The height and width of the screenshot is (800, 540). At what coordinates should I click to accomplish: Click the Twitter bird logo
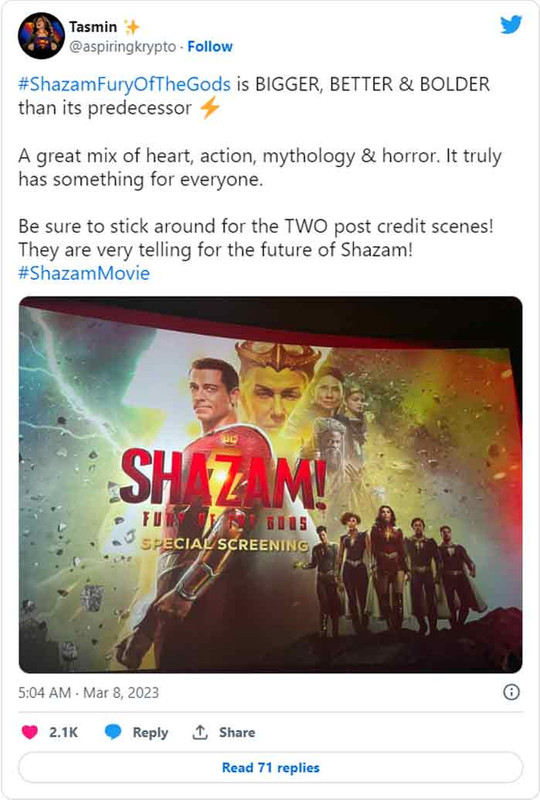pyautogui.click(x=511, y=24)
